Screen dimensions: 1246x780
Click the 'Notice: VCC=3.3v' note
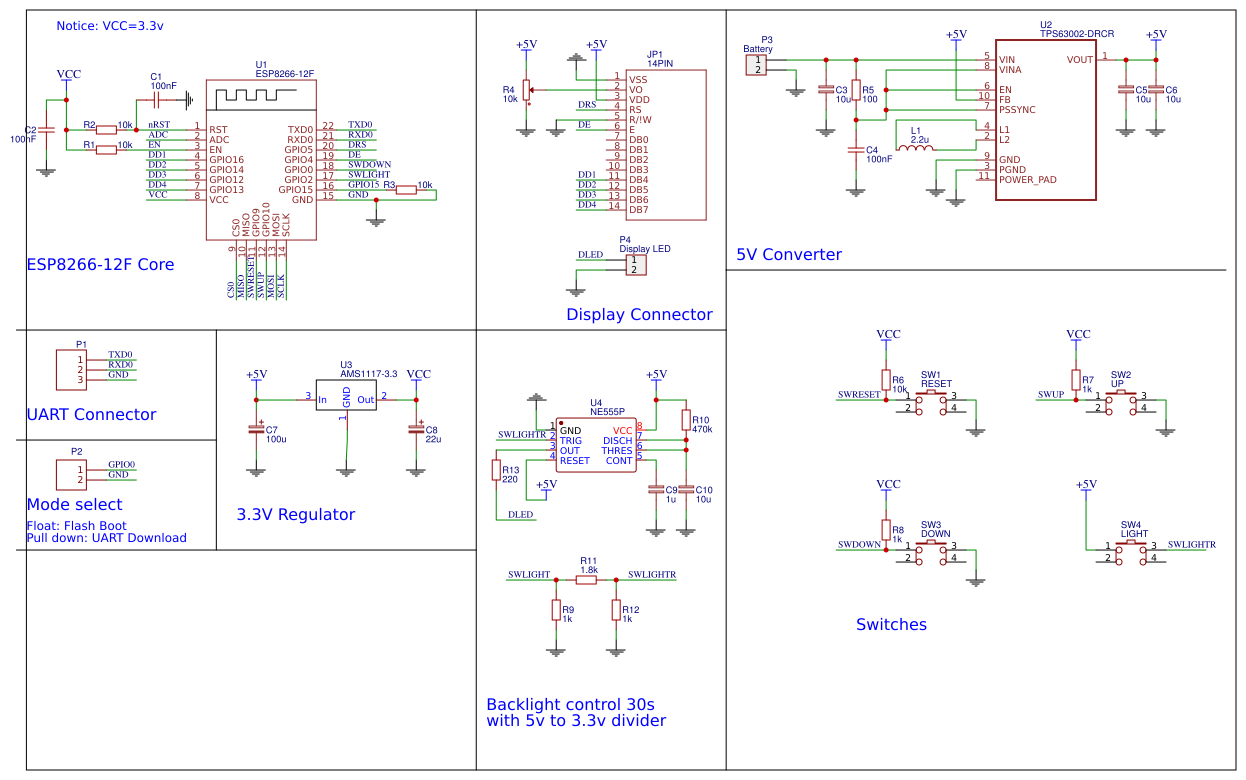[x=111, y=26]
